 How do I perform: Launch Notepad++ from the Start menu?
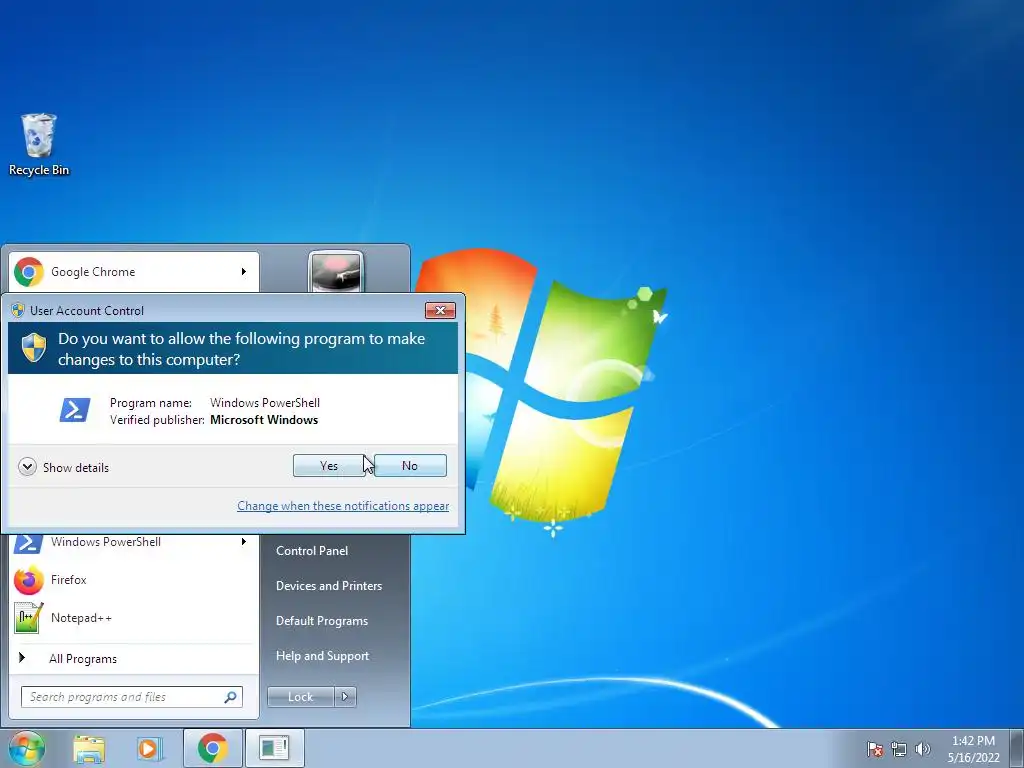[133, 618]
